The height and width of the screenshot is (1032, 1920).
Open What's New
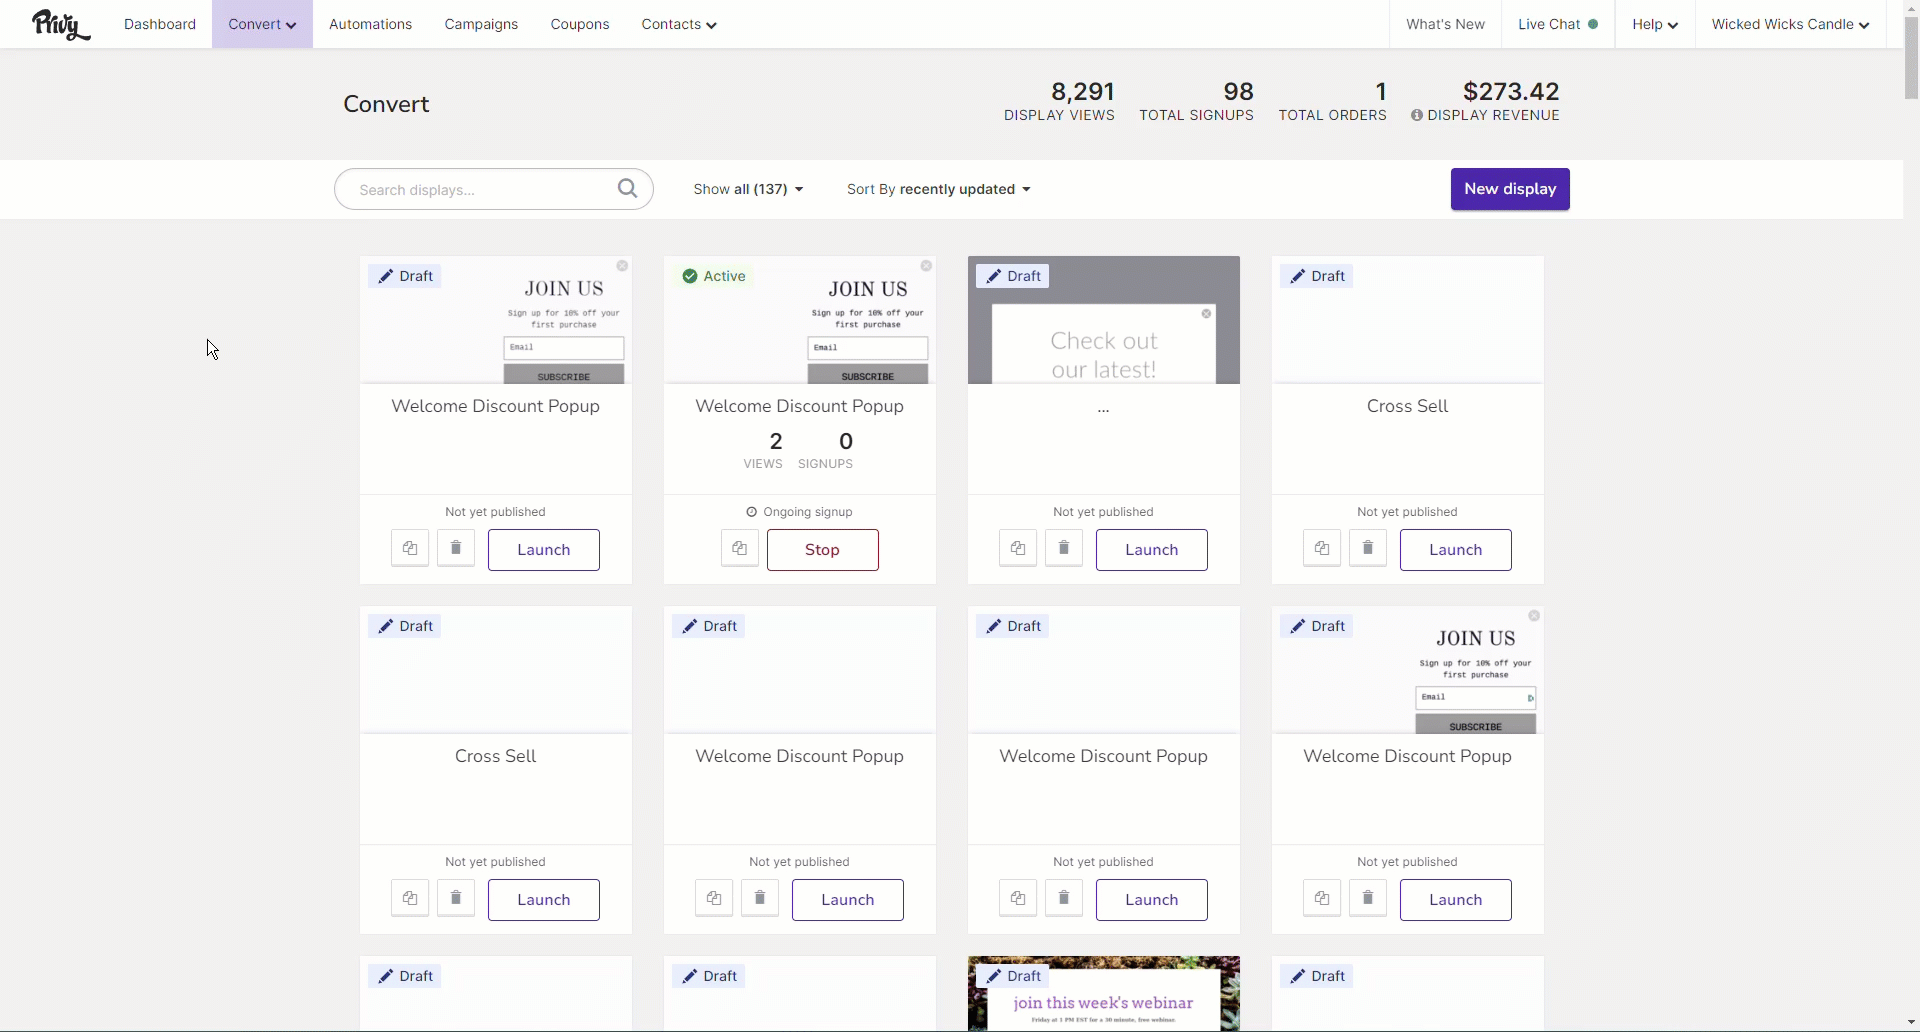(1445, 24)
